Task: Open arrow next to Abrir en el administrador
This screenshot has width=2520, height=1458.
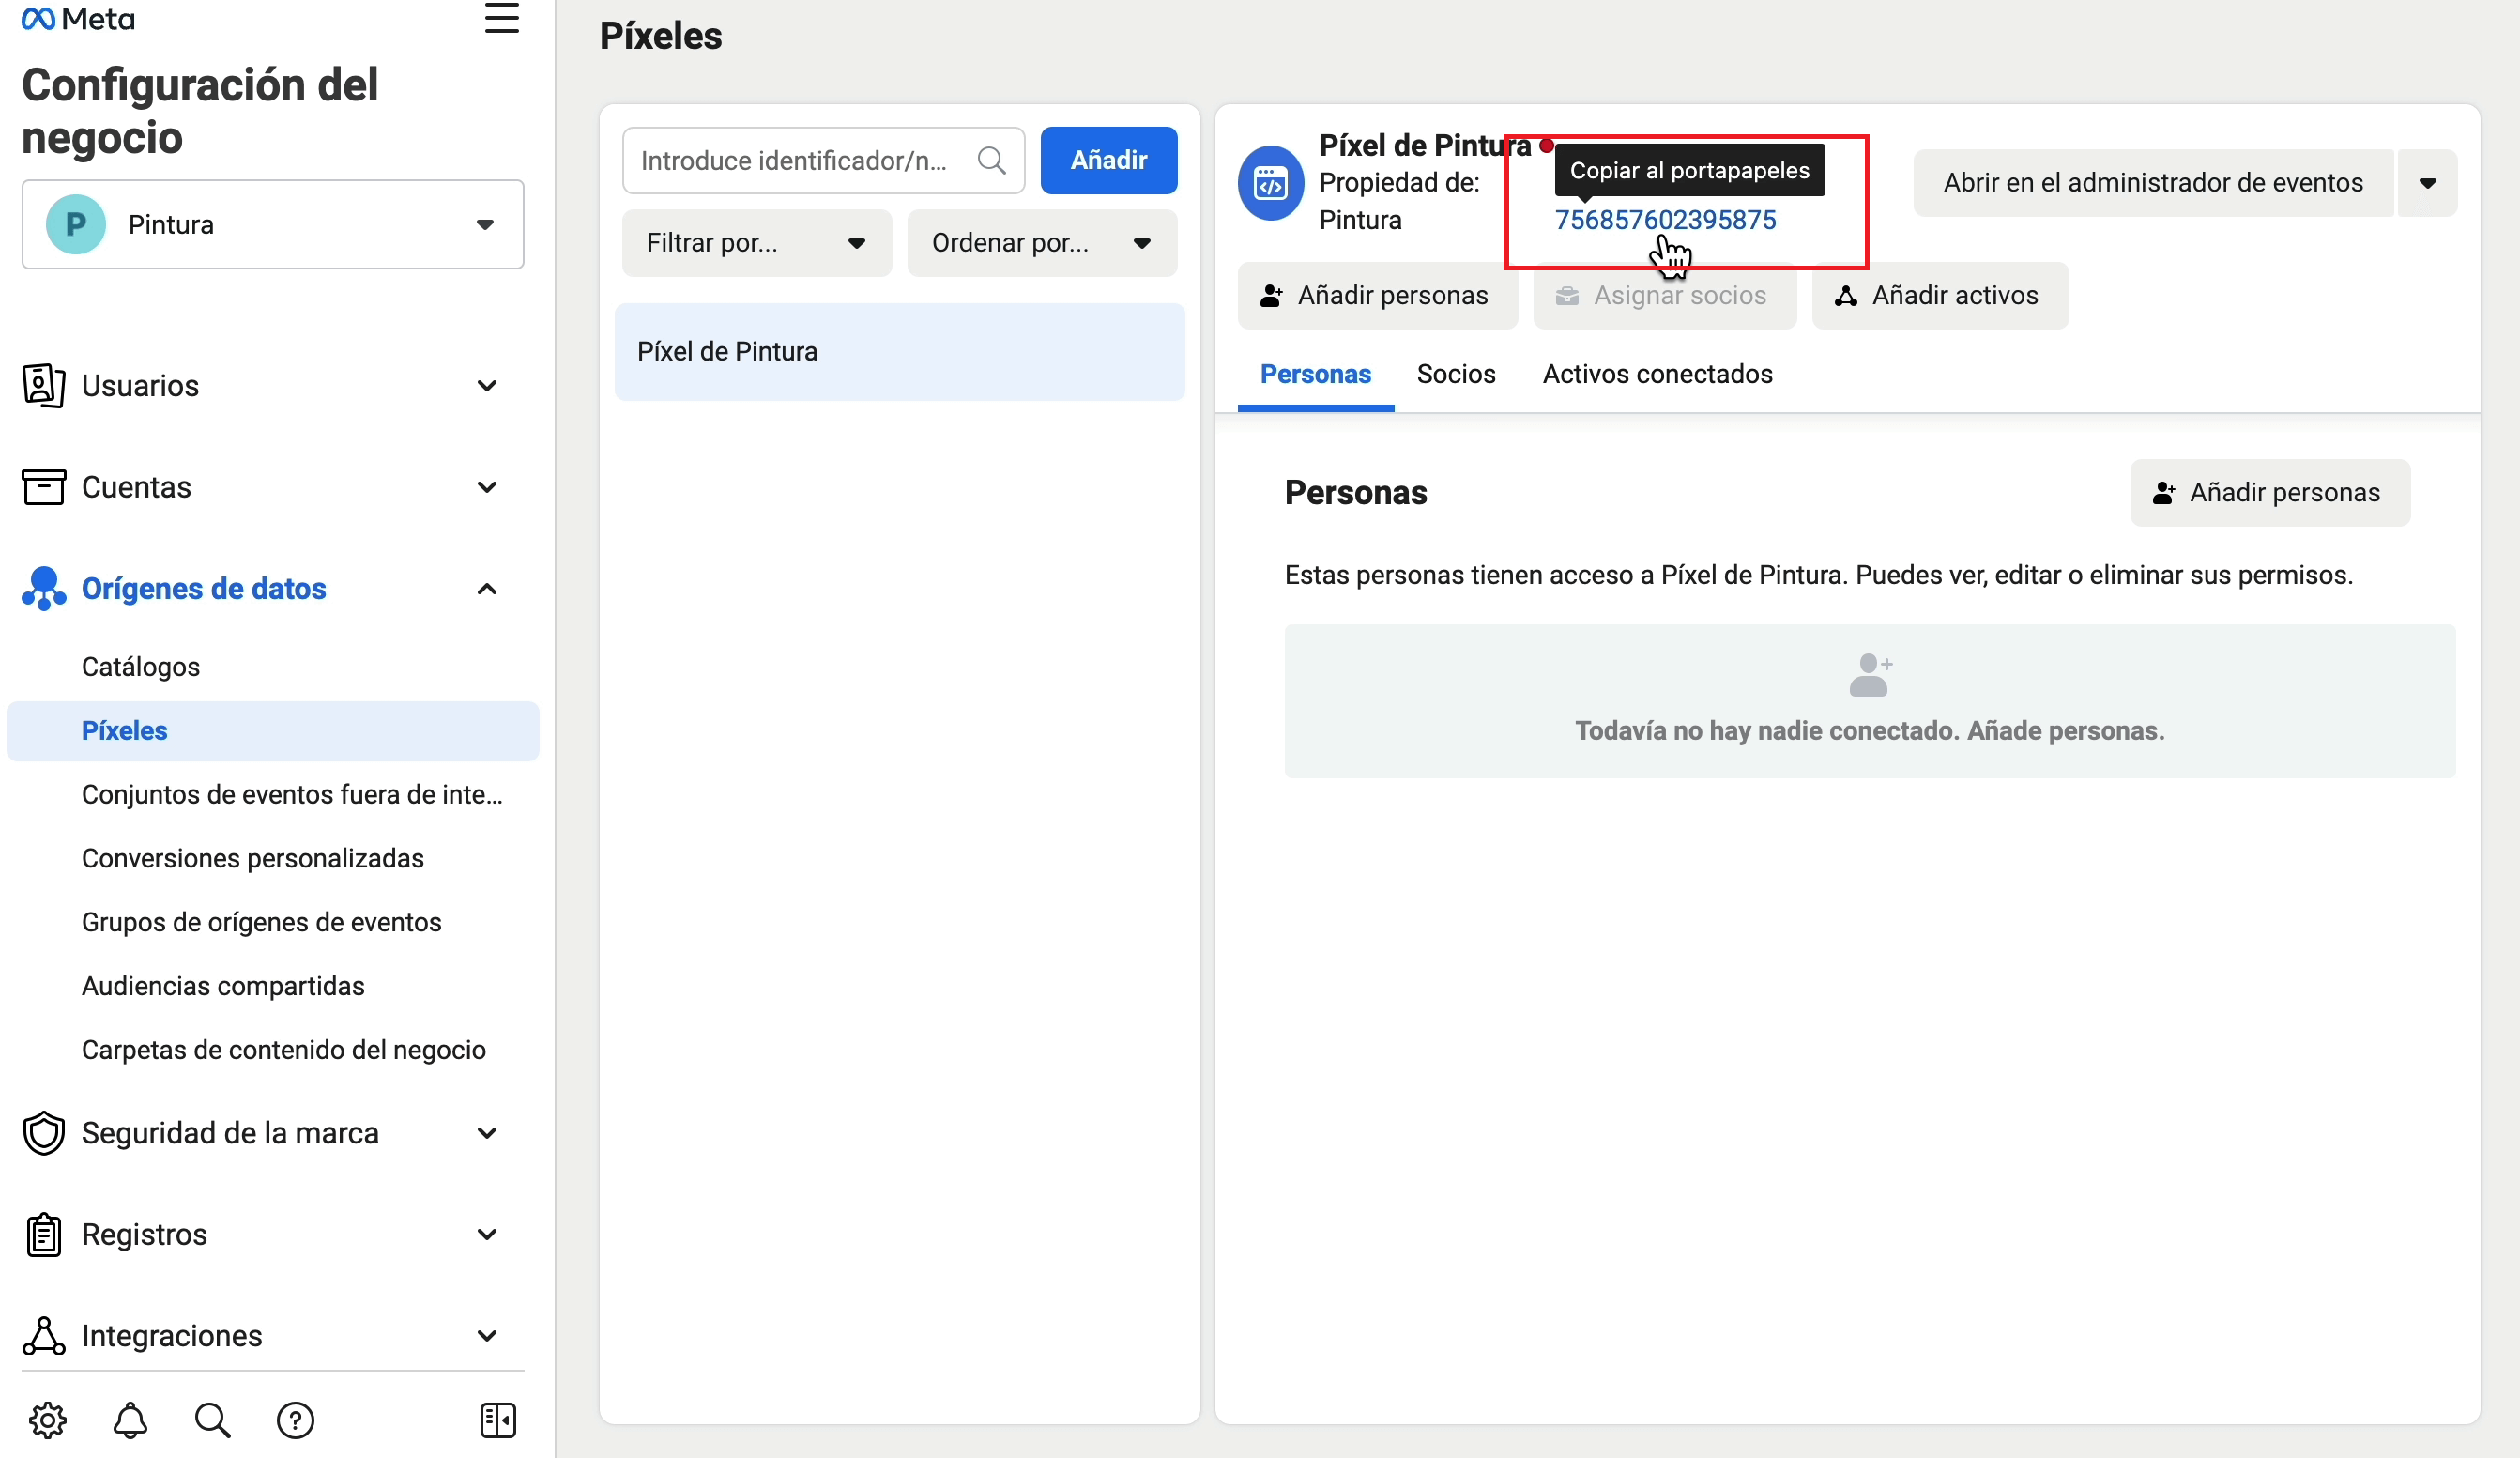Action: click(2427, 183)
